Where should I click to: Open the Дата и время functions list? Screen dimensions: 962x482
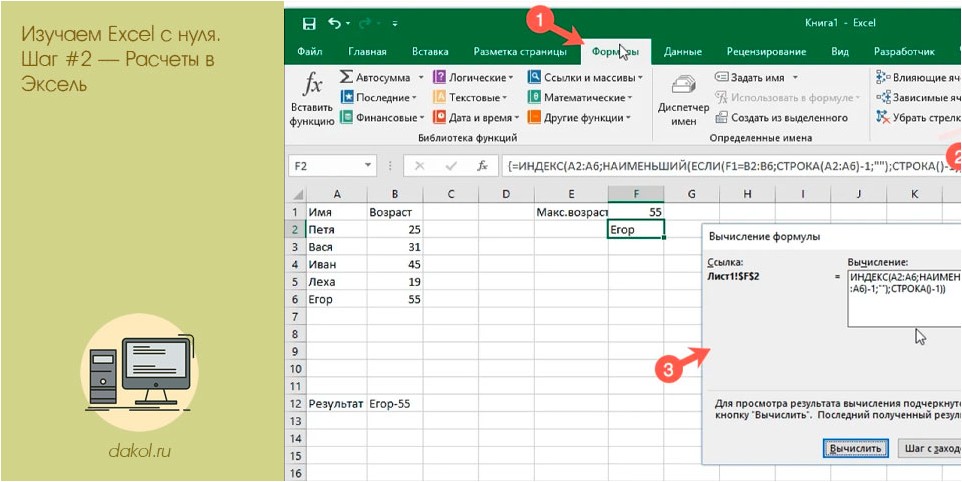tap(475, 117)
